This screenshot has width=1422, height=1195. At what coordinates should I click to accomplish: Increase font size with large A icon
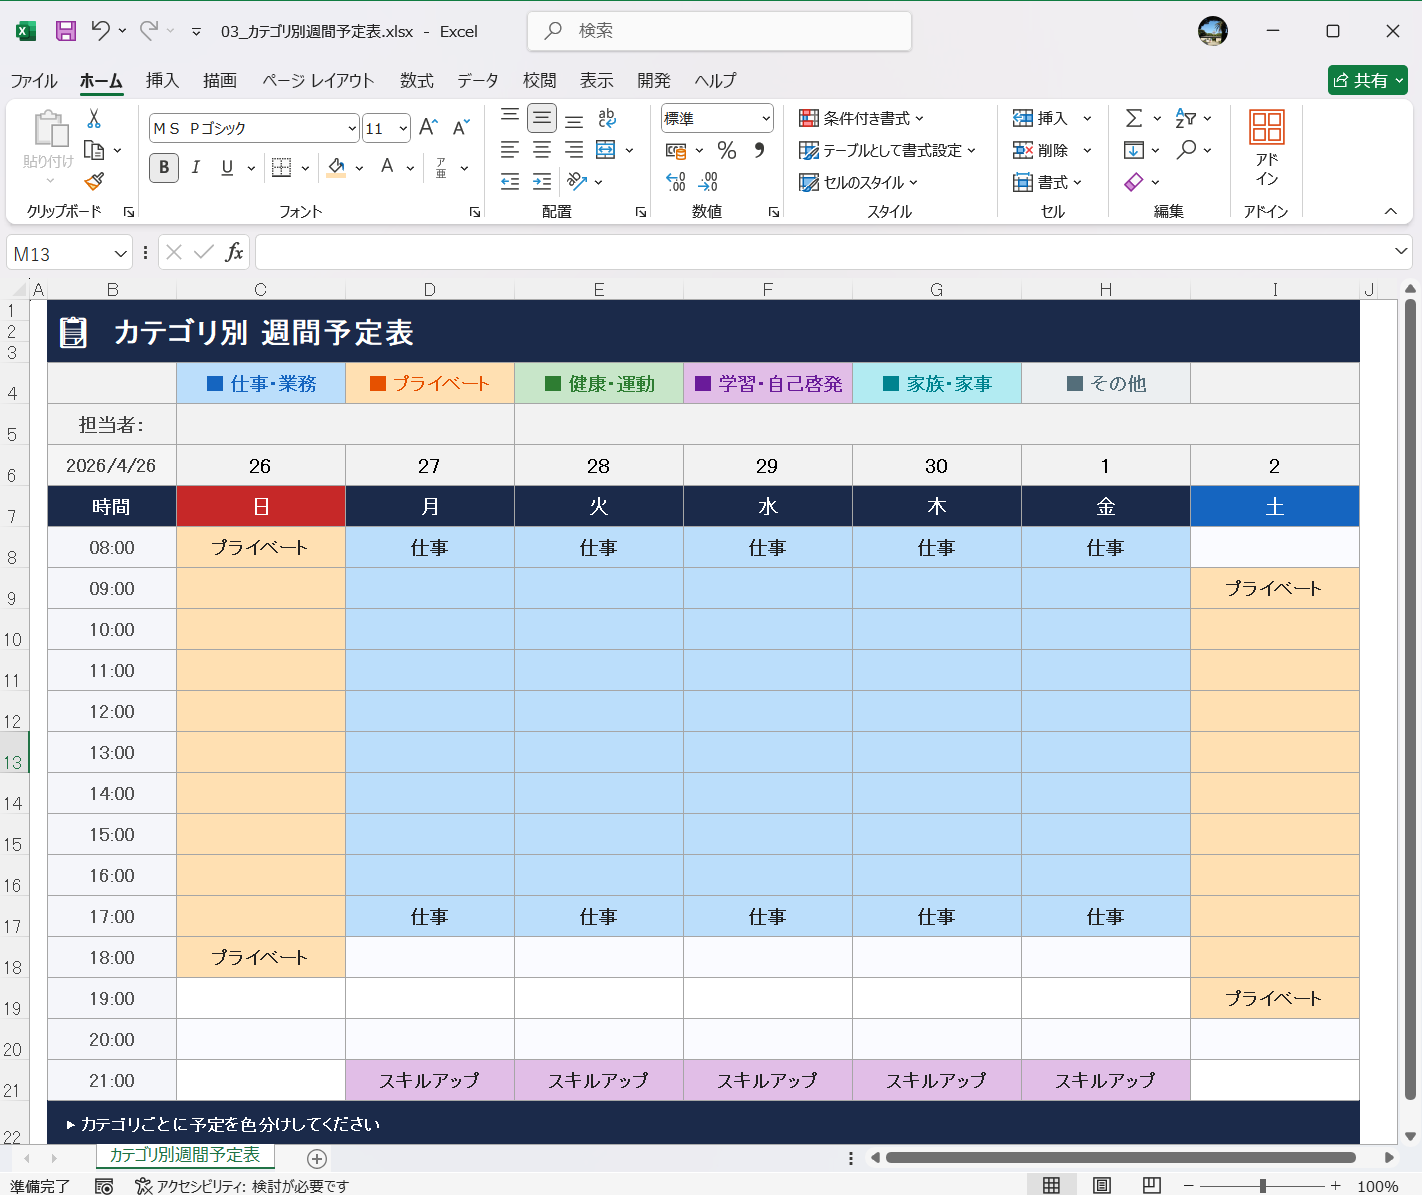click(x=428, y=127)
